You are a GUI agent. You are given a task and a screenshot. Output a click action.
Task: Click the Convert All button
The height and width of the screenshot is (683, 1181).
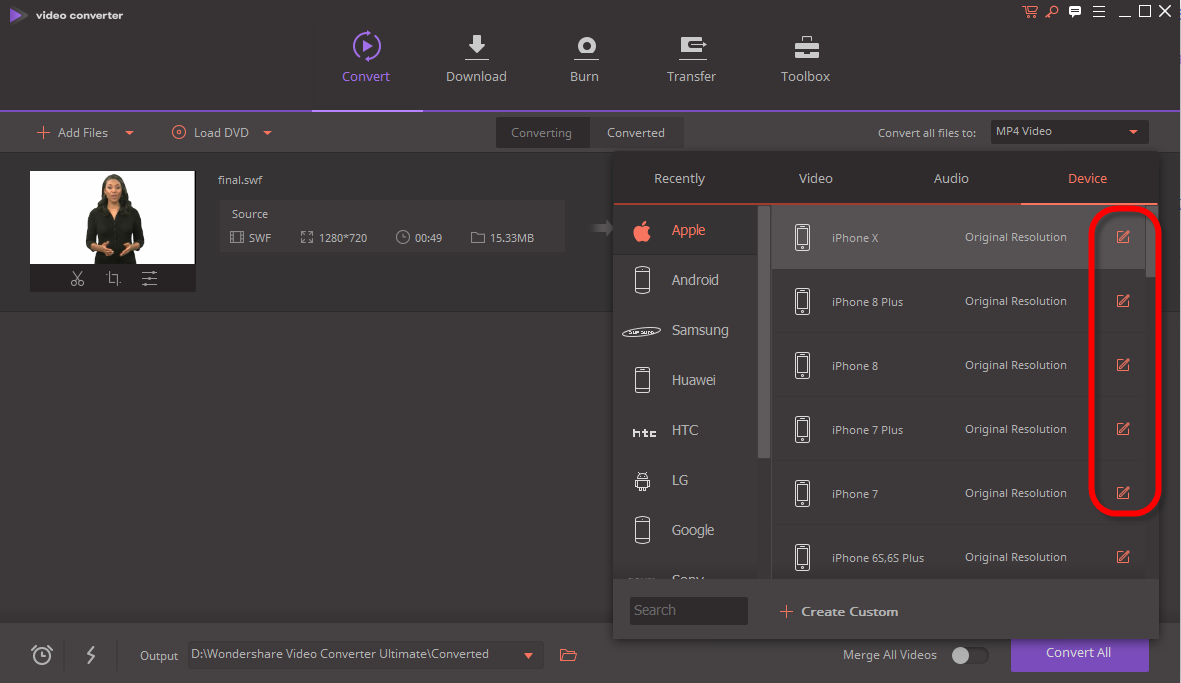pyautogui.click(x=1079, y=654)
